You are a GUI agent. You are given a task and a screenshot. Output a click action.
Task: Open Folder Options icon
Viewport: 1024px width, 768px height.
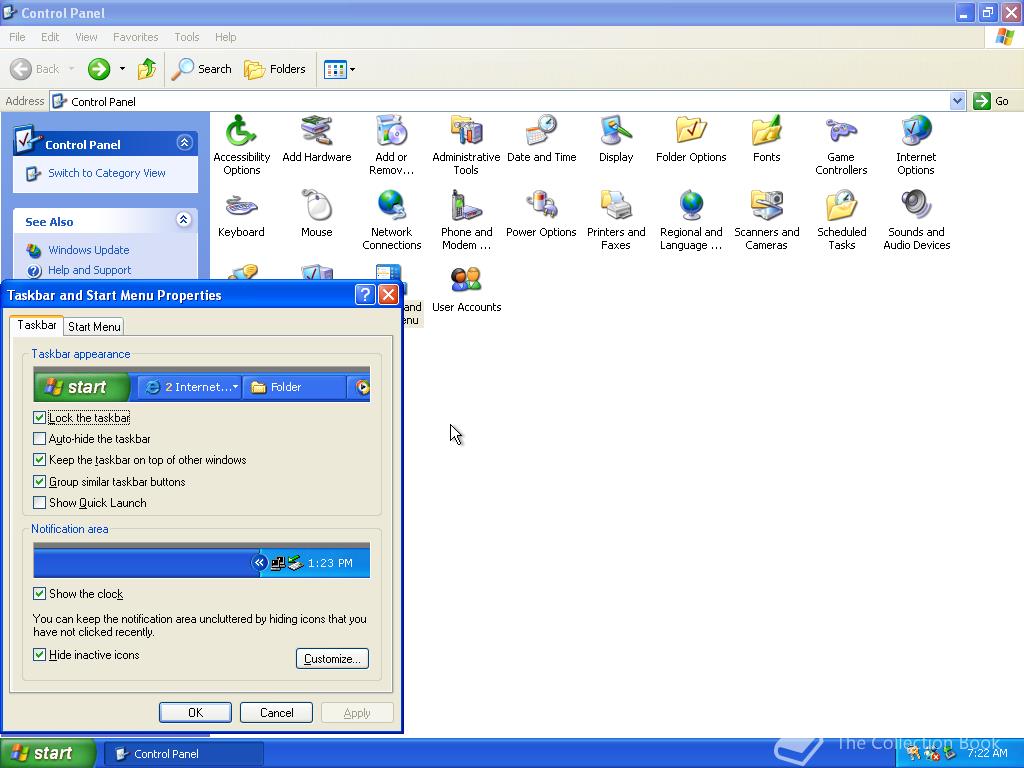pyautogui.click(x=691, y=138)
